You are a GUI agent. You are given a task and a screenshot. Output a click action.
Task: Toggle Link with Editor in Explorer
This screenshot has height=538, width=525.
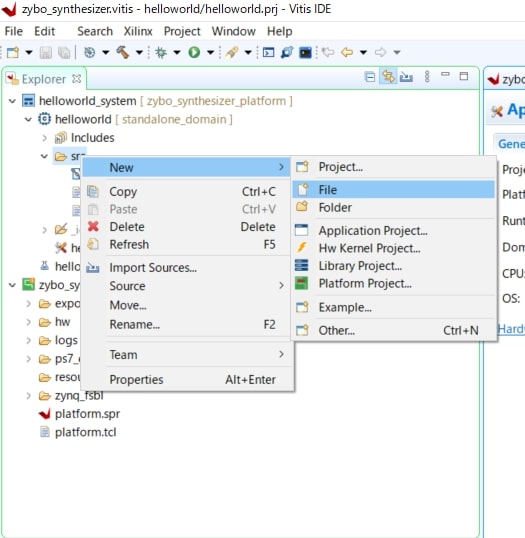[388, 77]
